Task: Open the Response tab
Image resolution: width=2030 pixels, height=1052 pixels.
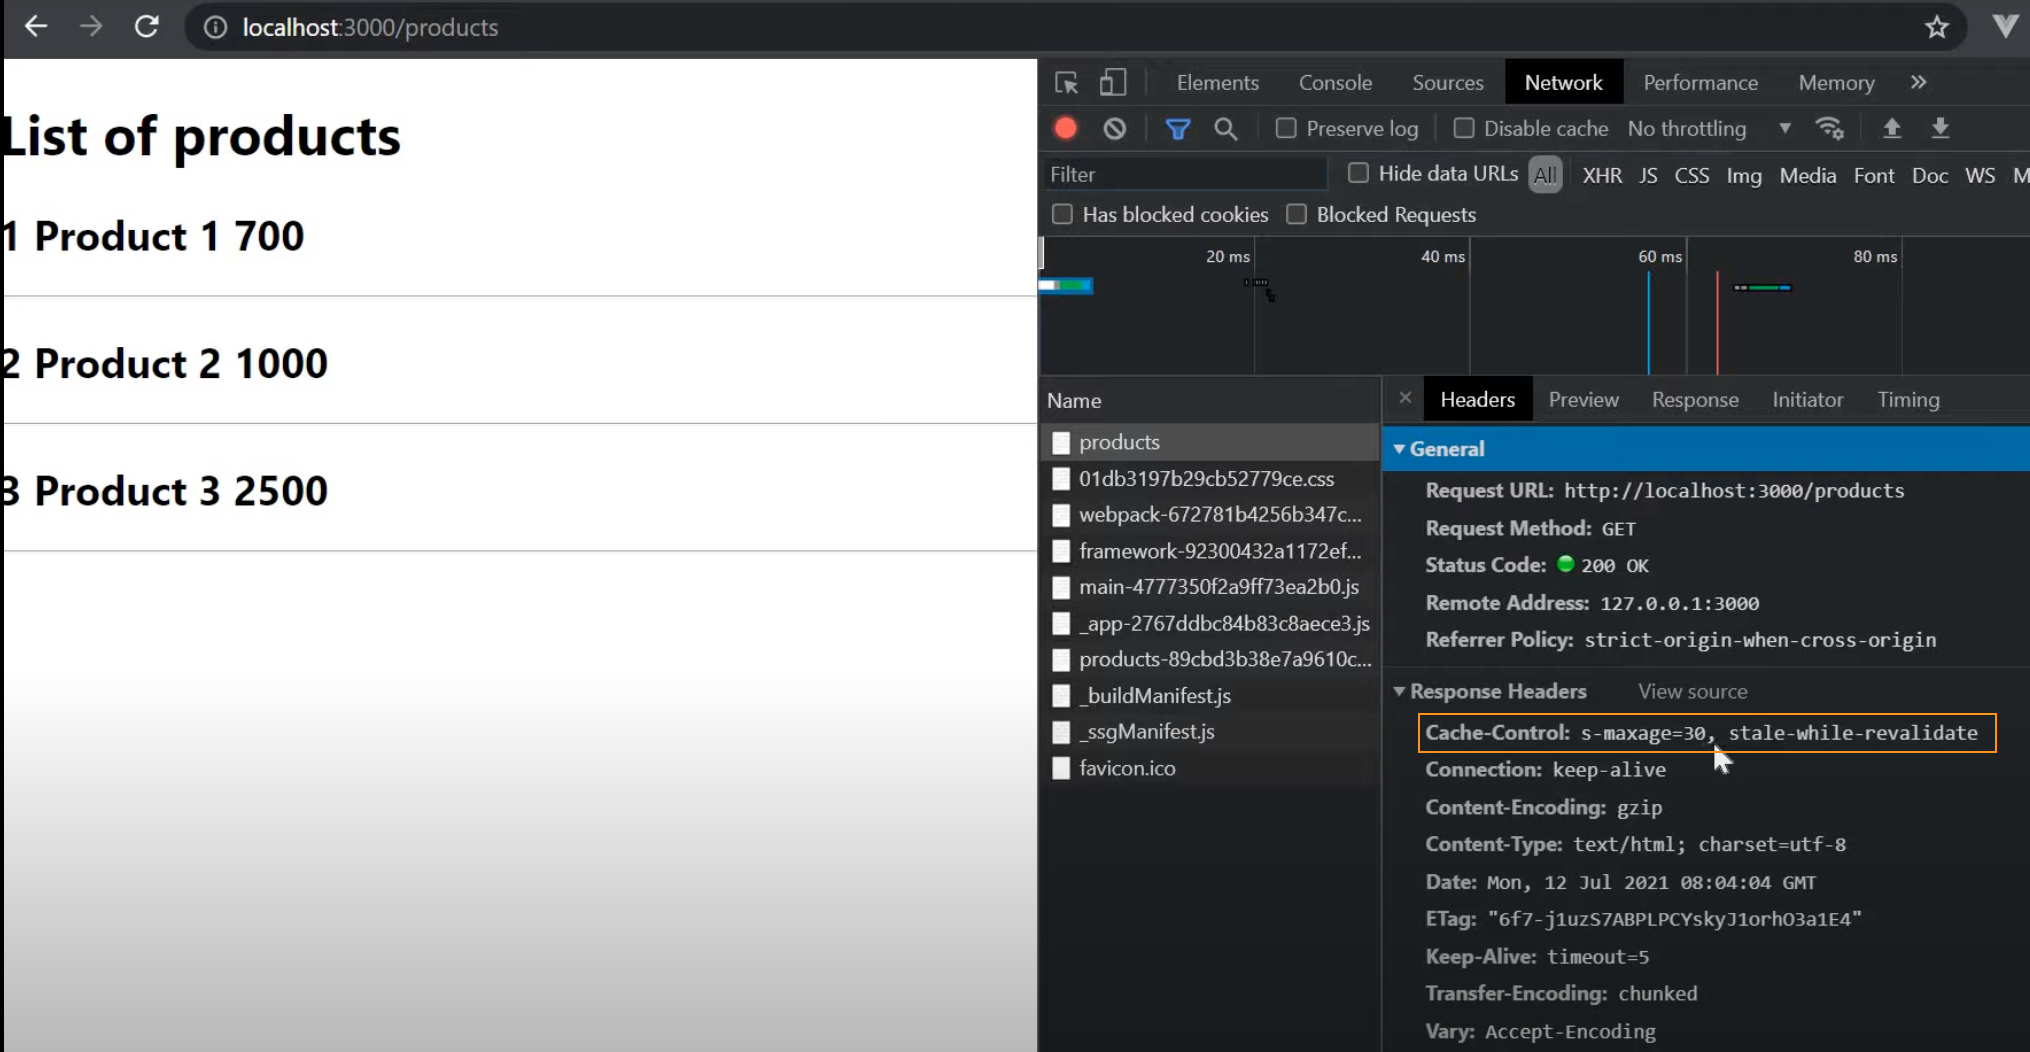Action: (x=1695, y=400)
